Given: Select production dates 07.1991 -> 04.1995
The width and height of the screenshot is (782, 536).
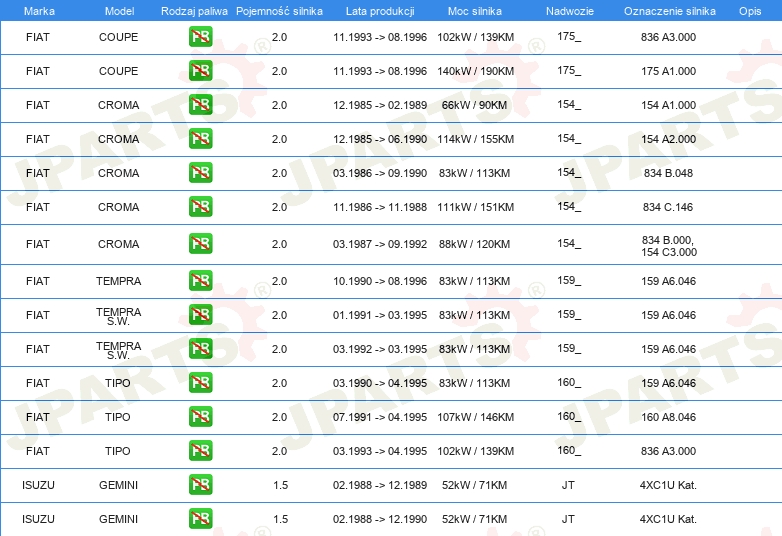Looking at the screenshot, I should [x=380, y=417].
